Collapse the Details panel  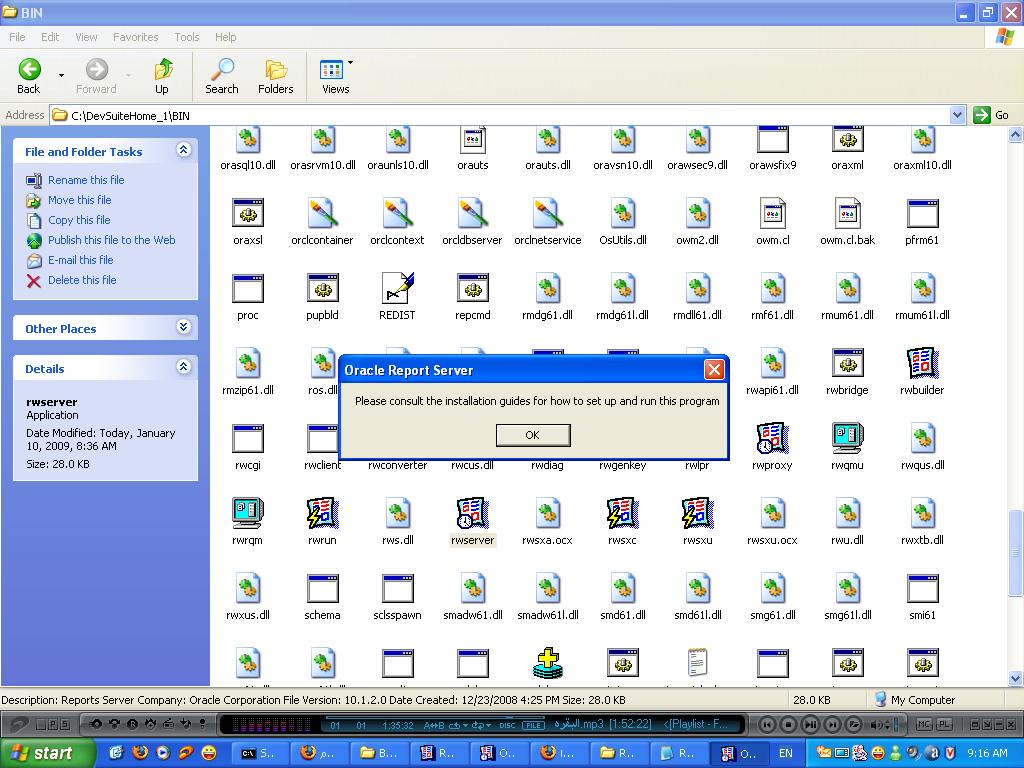pyautogui.click(x=183, y=367)
